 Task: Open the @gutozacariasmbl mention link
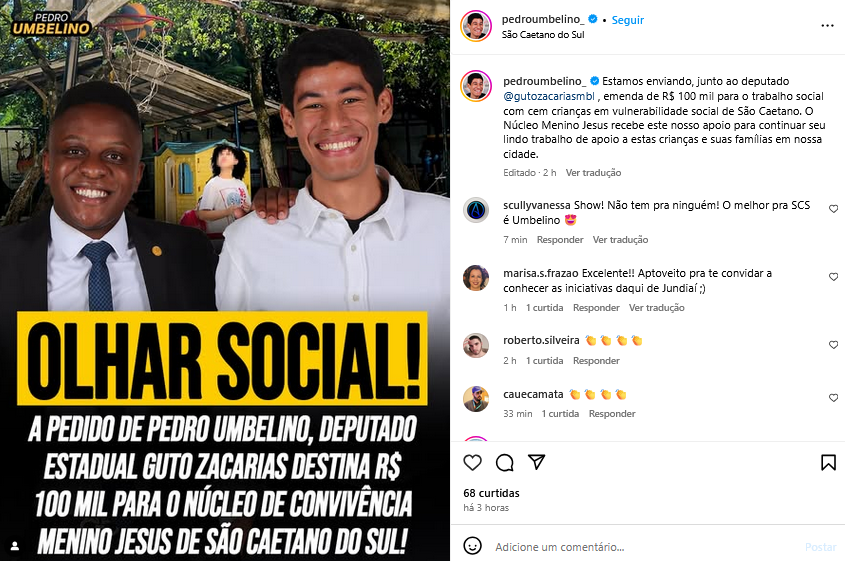pos(549,96)
